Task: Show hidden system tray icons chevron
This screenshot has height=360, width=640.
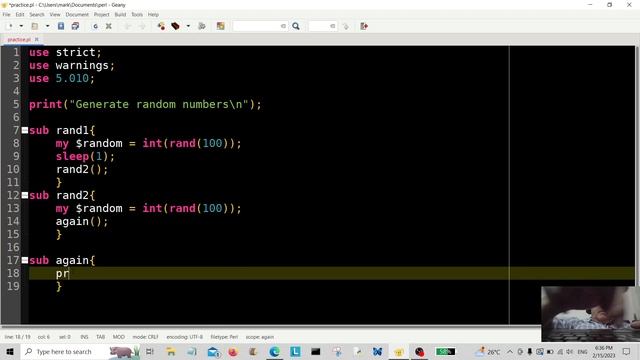Action: coord(510,351)
